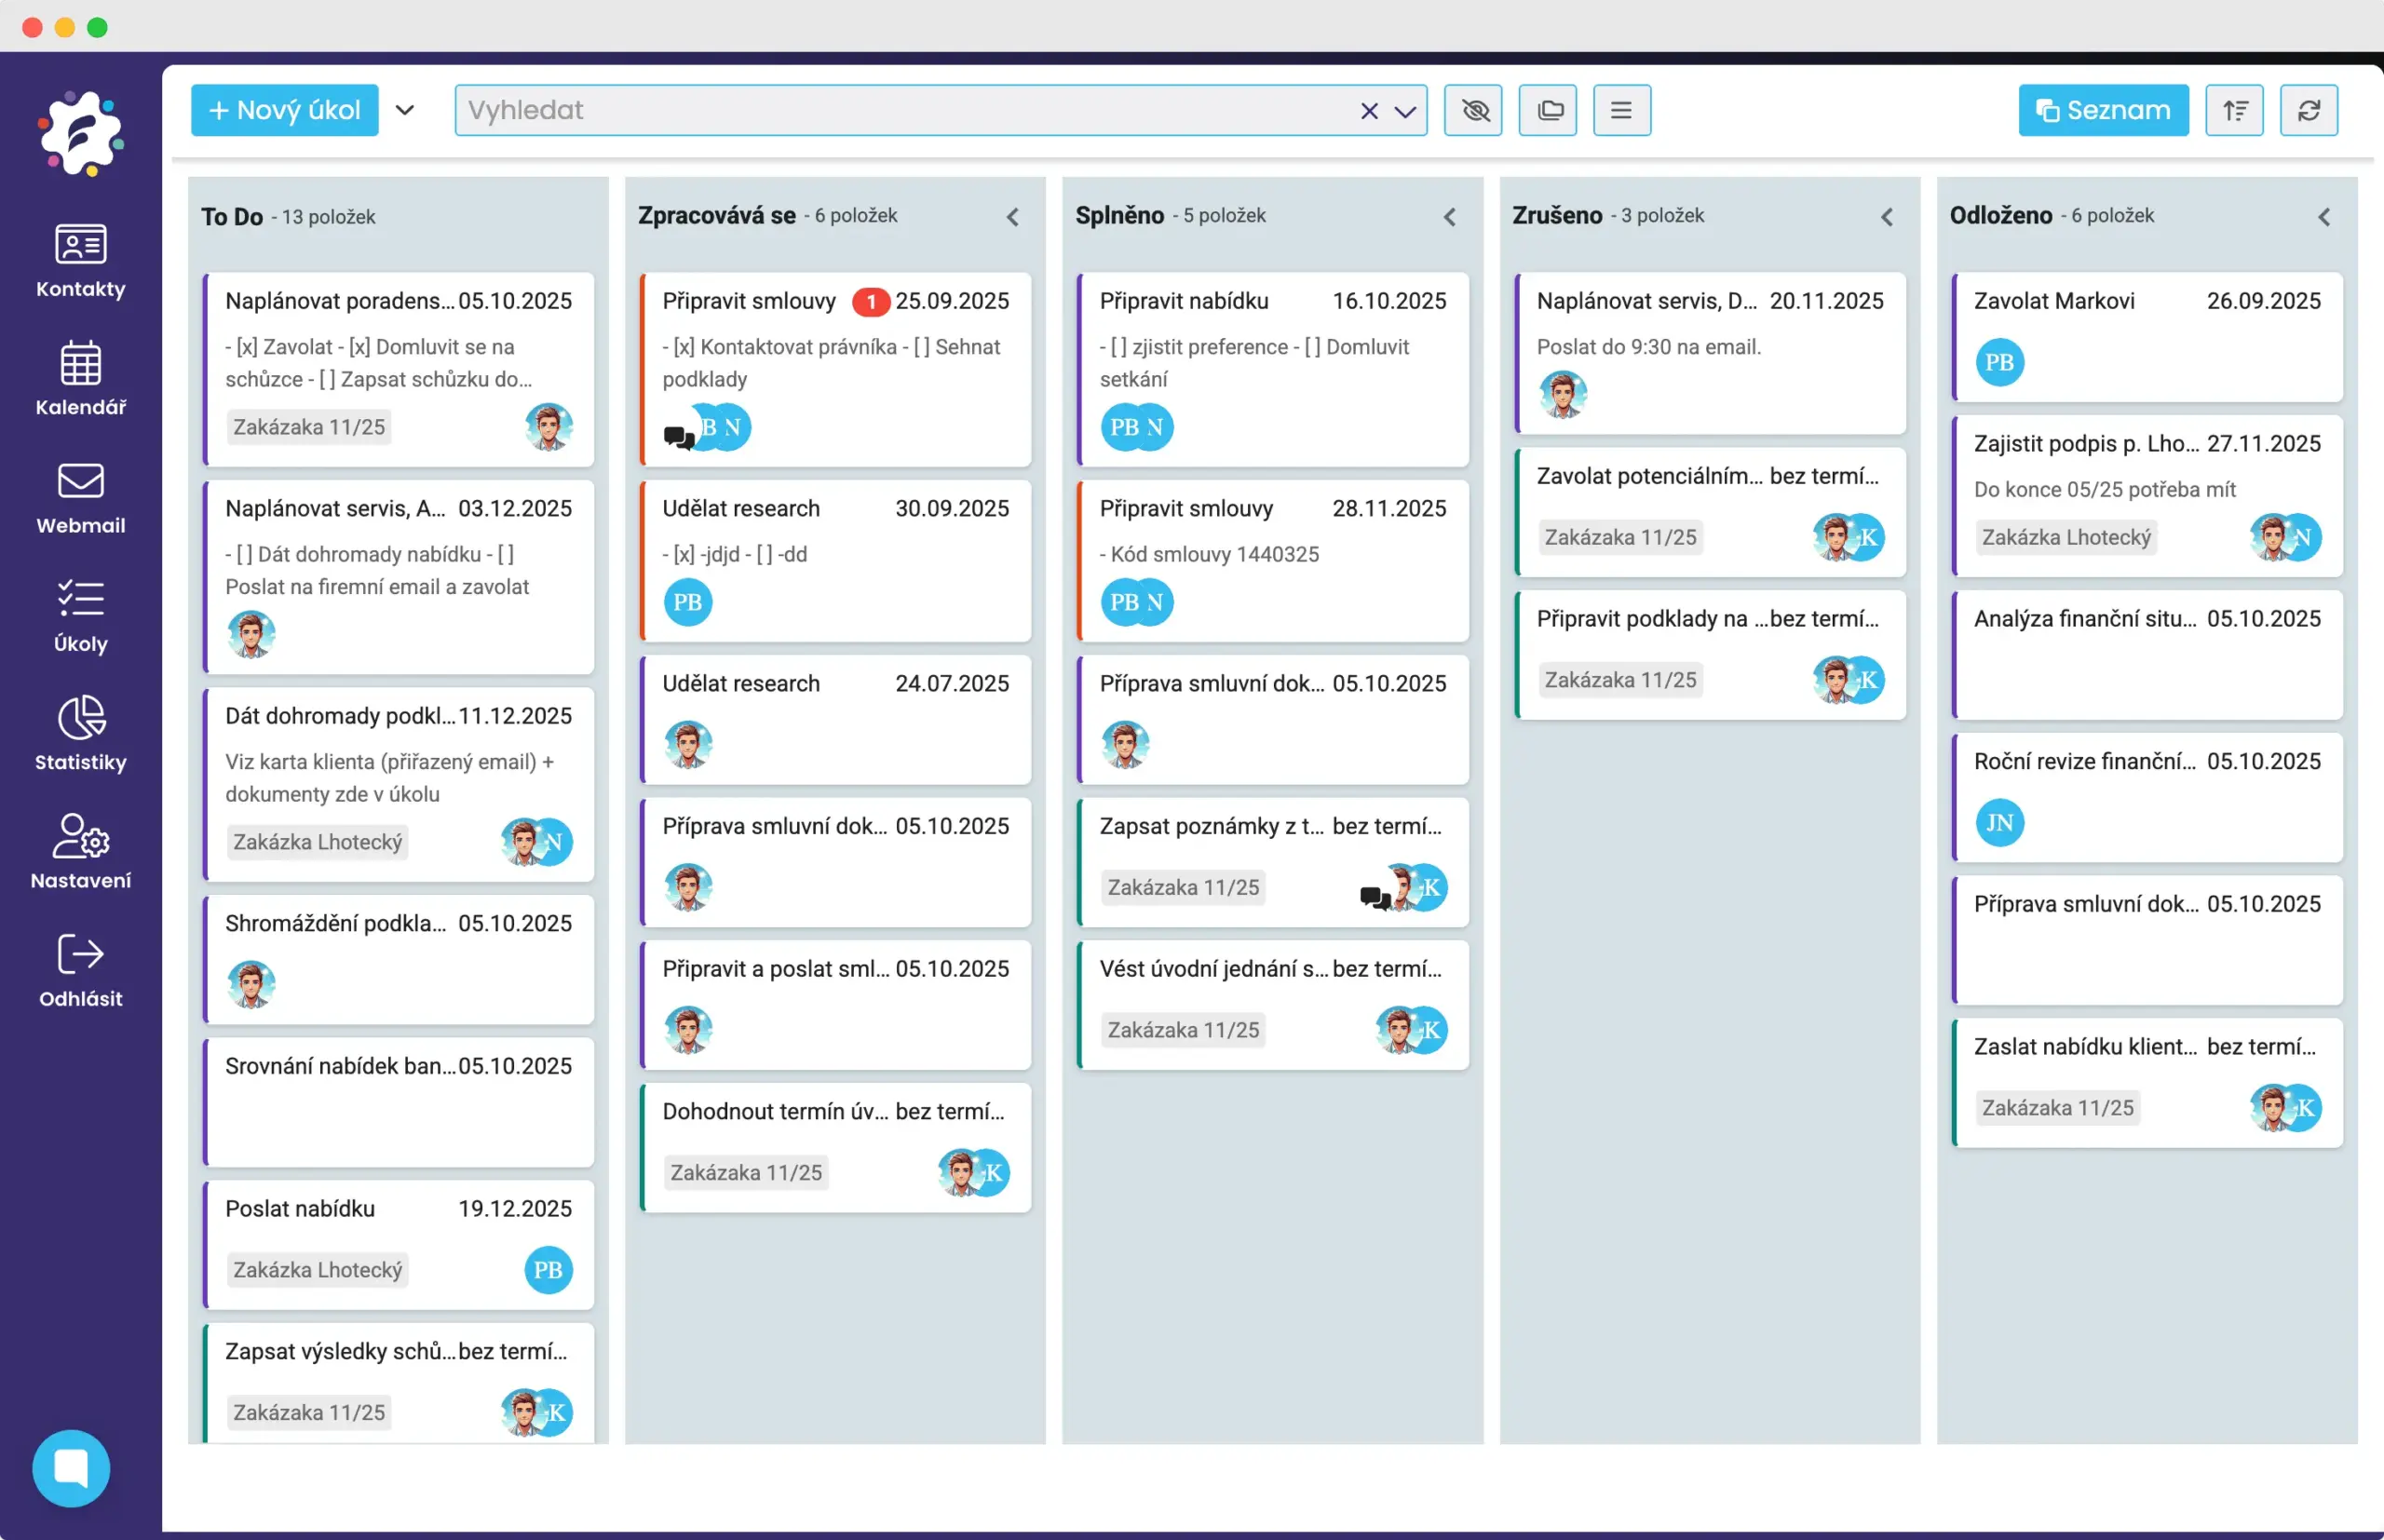The width and height of the screenshot is (2384, 1540).
Task: Toggle the folders view button
Action: (x=1548, y=110)
